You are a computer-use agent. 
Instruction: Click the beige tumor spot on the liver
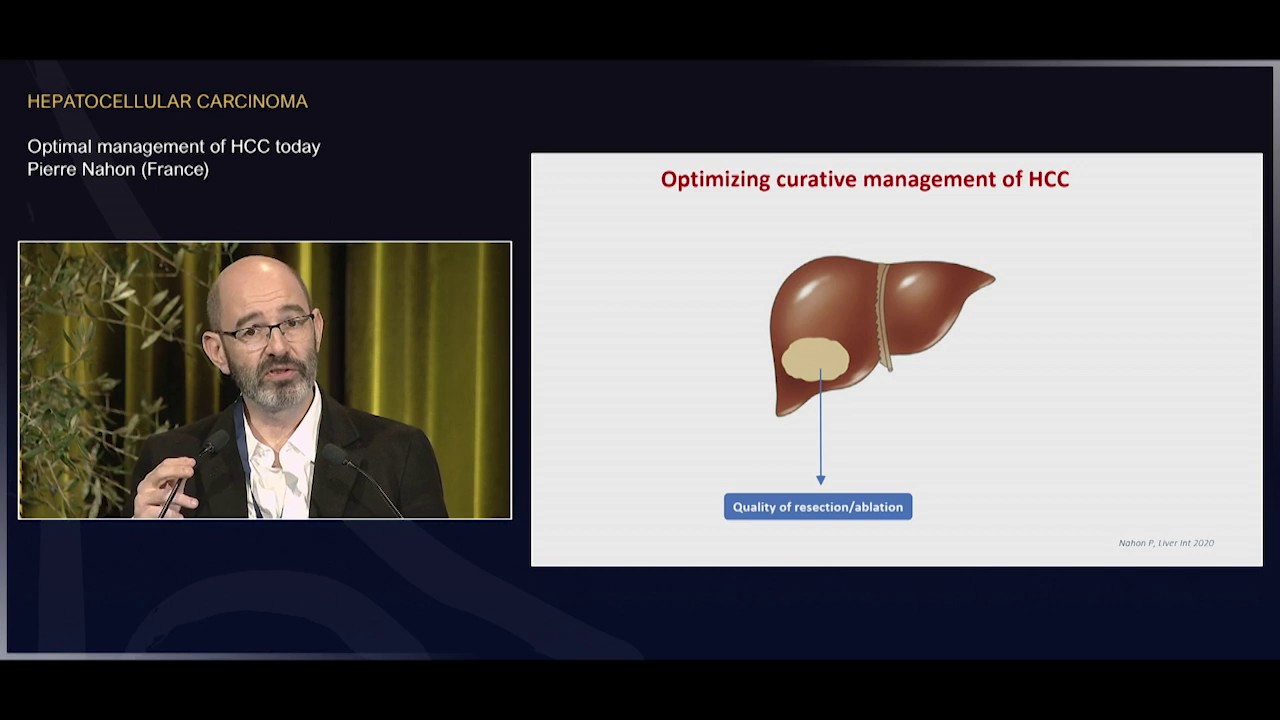(x=815, y=359)
